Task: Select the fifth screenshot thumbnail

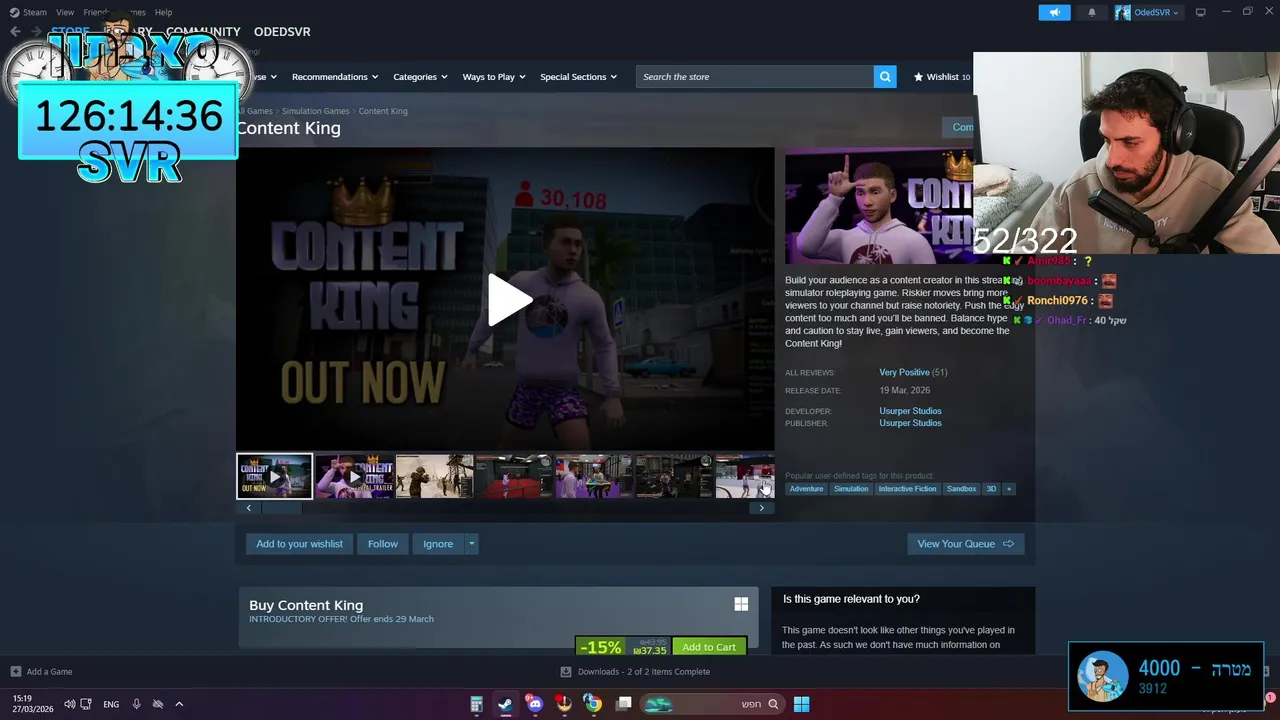Action: click(595, 476)
